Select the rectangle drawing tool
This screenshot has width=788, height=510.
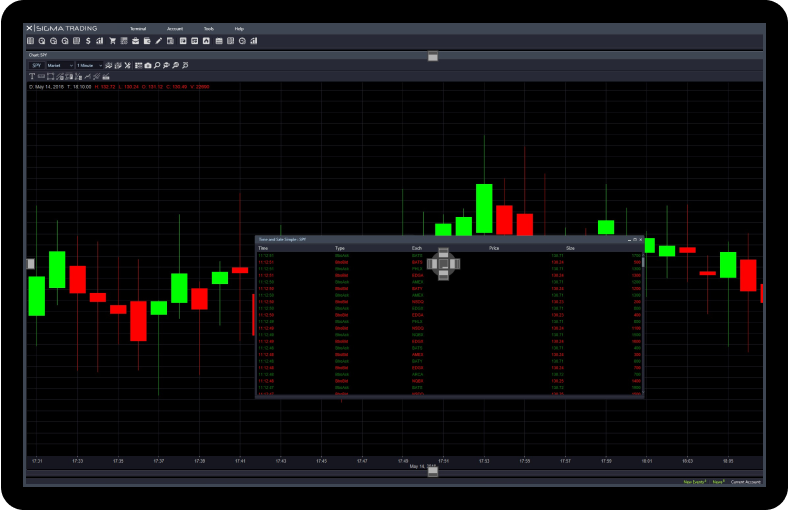[51, 76]
